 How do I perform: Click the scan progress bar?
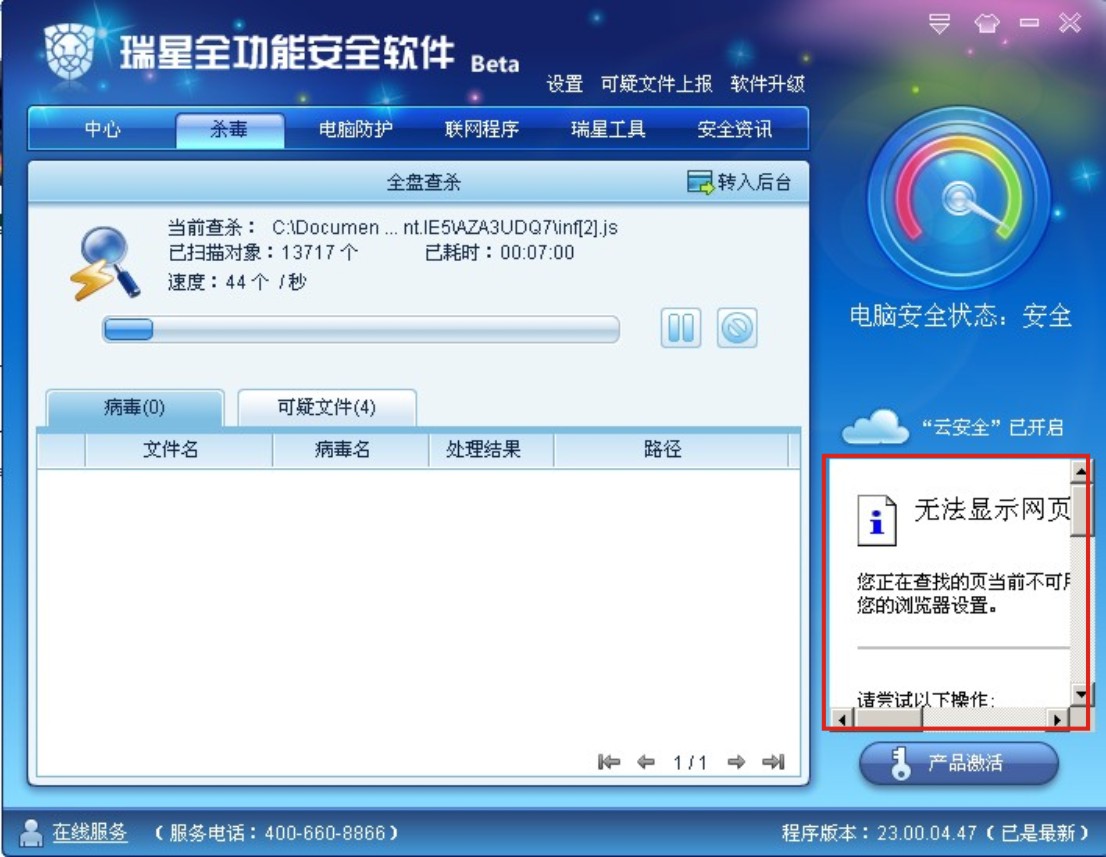361,329
